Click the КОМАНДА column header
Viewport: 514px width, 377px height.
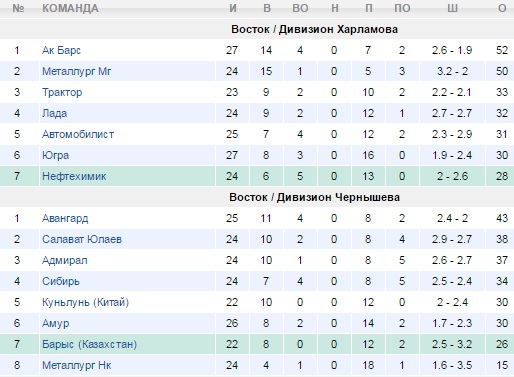(70, 8)
